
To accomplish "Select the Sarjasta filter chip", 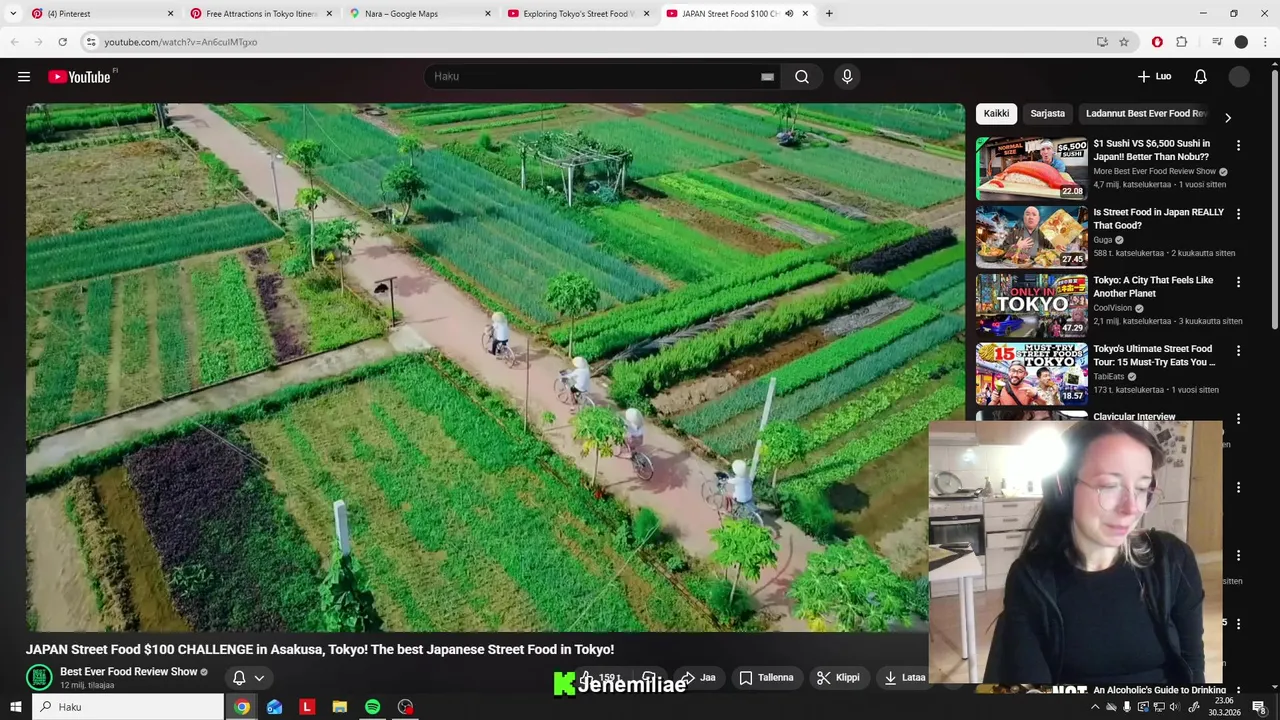I will click(1048, 114).
